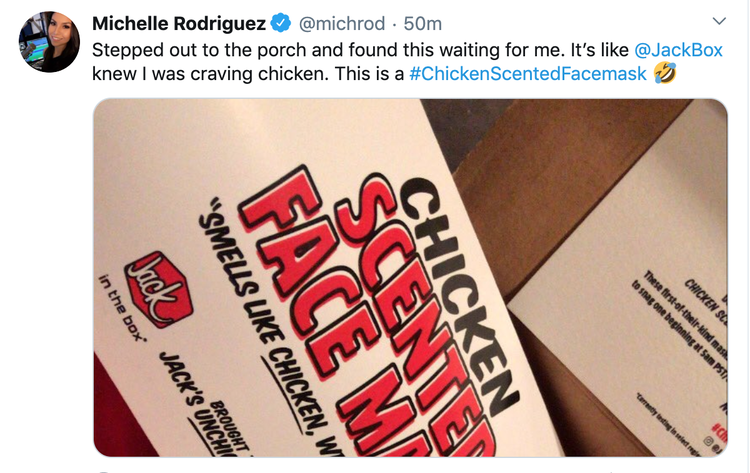750x473 pixels.
Task: Open the #ChickenScentedFacemask hashtag
Action: coord(528,74)
